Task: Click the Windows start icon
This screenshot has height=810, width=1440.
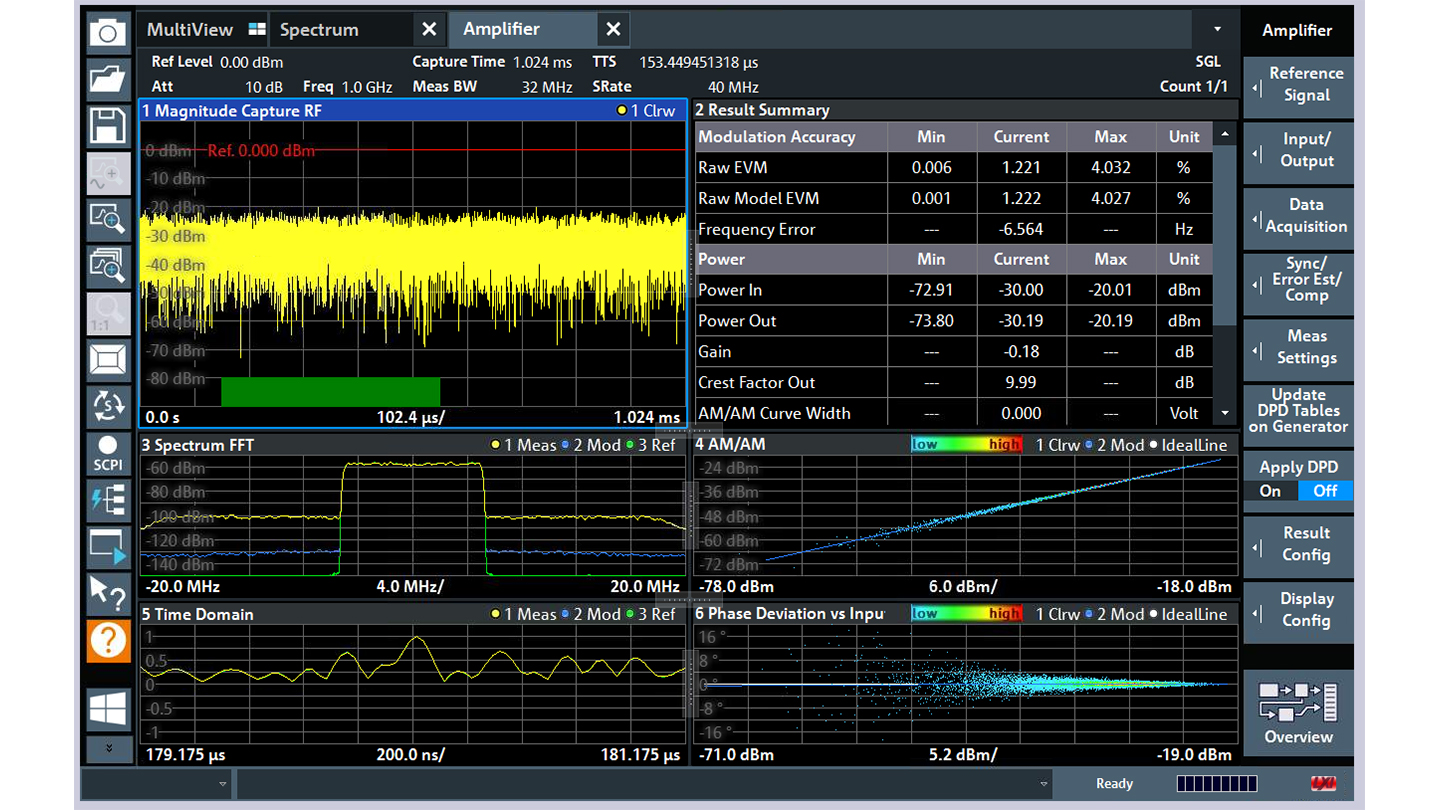Action: pyautogui.click(x=107, y=708)
